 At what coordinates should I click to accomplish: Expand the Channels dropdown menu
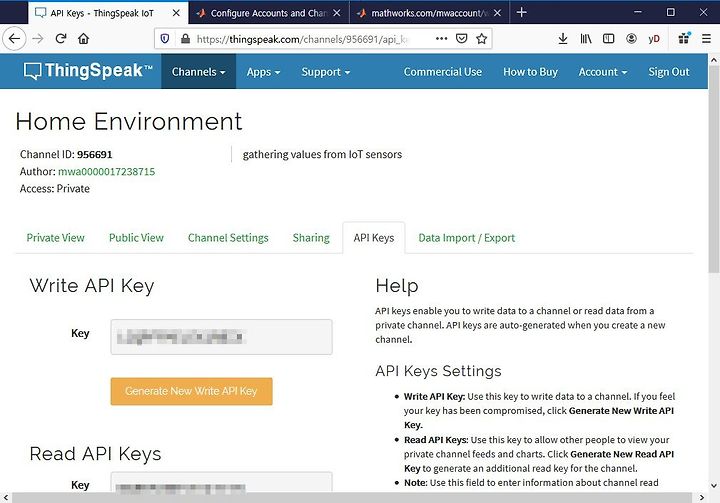[x=198, y=72]
